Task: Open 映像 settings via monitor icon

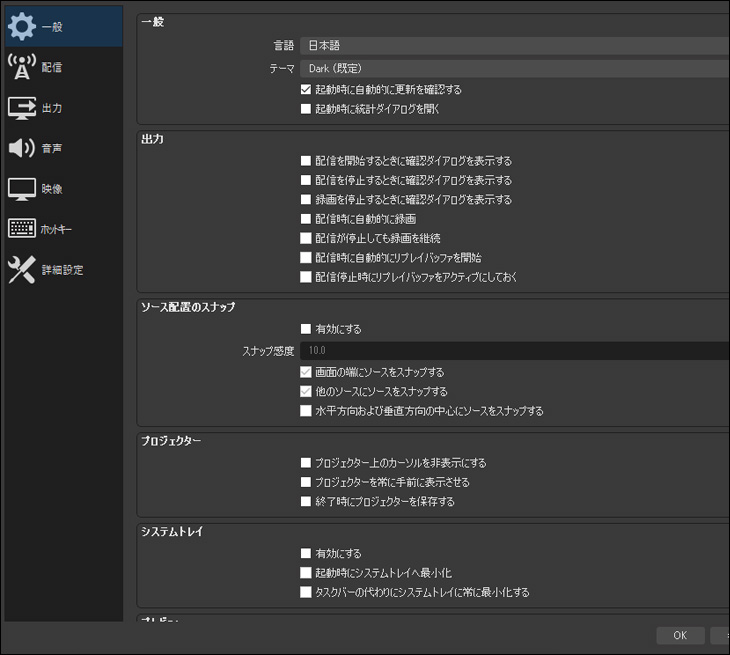Action: point(22,189)
